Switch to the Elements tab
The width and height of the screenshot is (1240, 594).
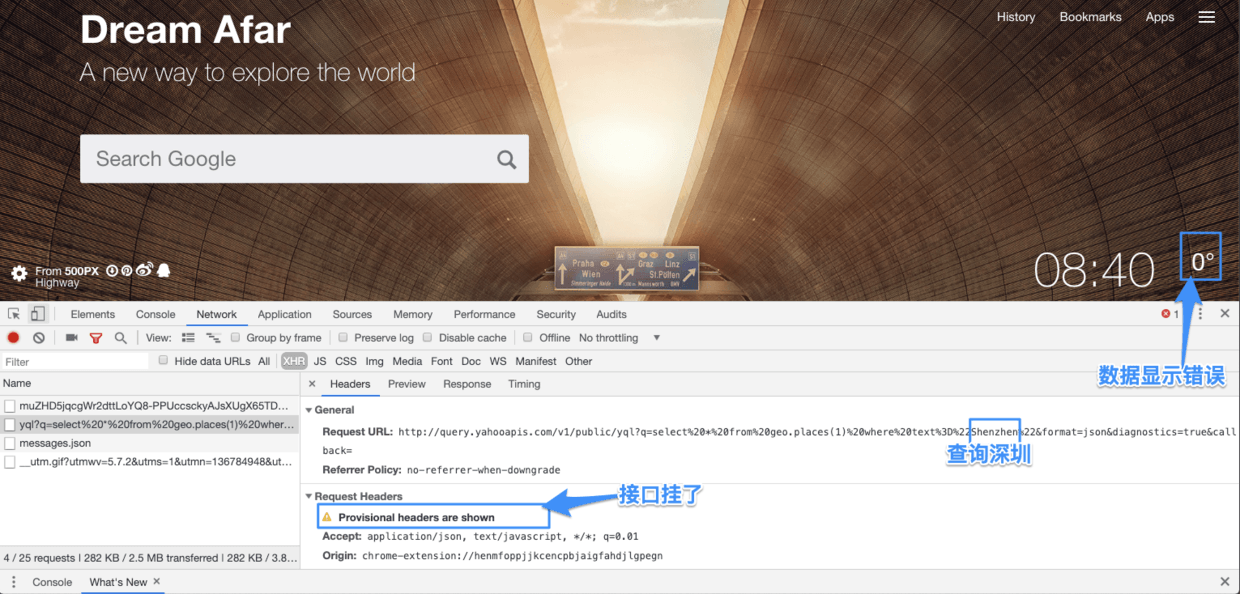tap(93, 314)
